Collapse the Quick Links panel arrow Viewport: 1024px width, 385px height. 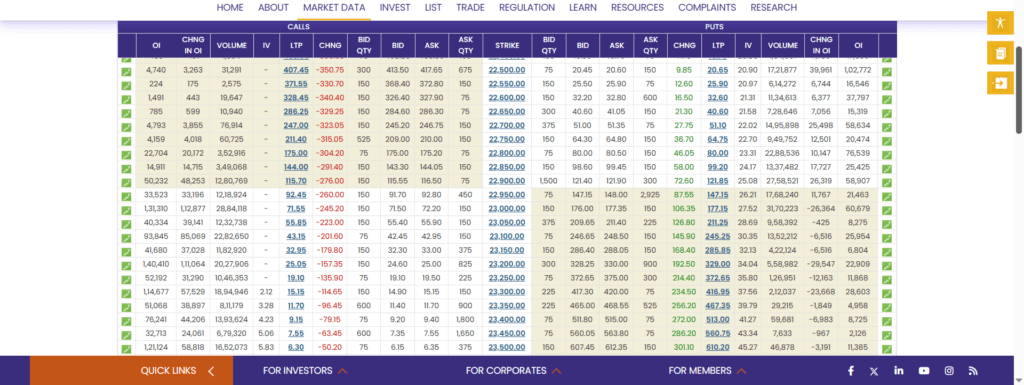[211, 371]
